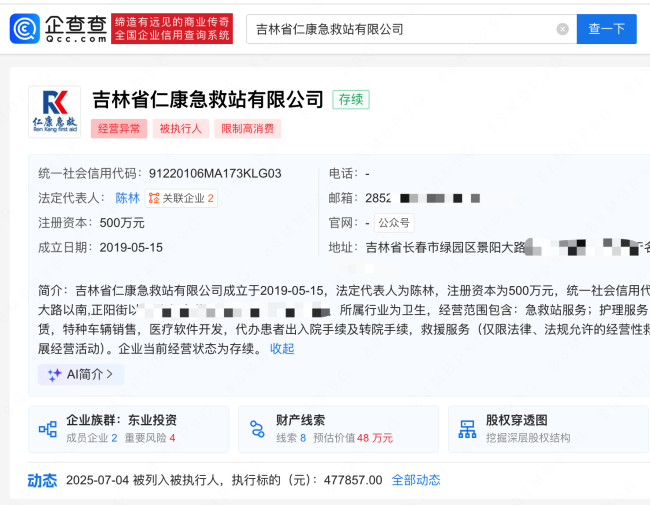Expand the AI简介 chevron

click(x=110, y=374)
